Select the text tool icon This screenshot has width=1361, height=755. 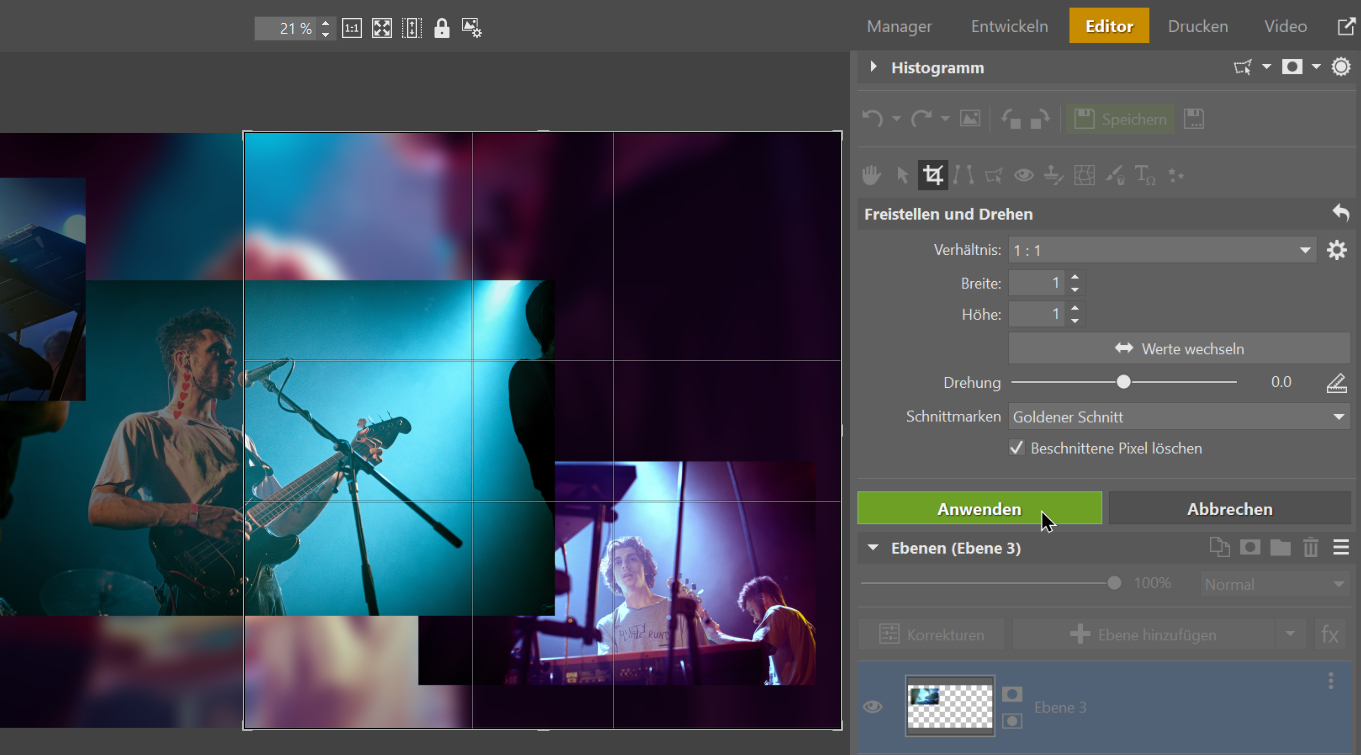1145,176
